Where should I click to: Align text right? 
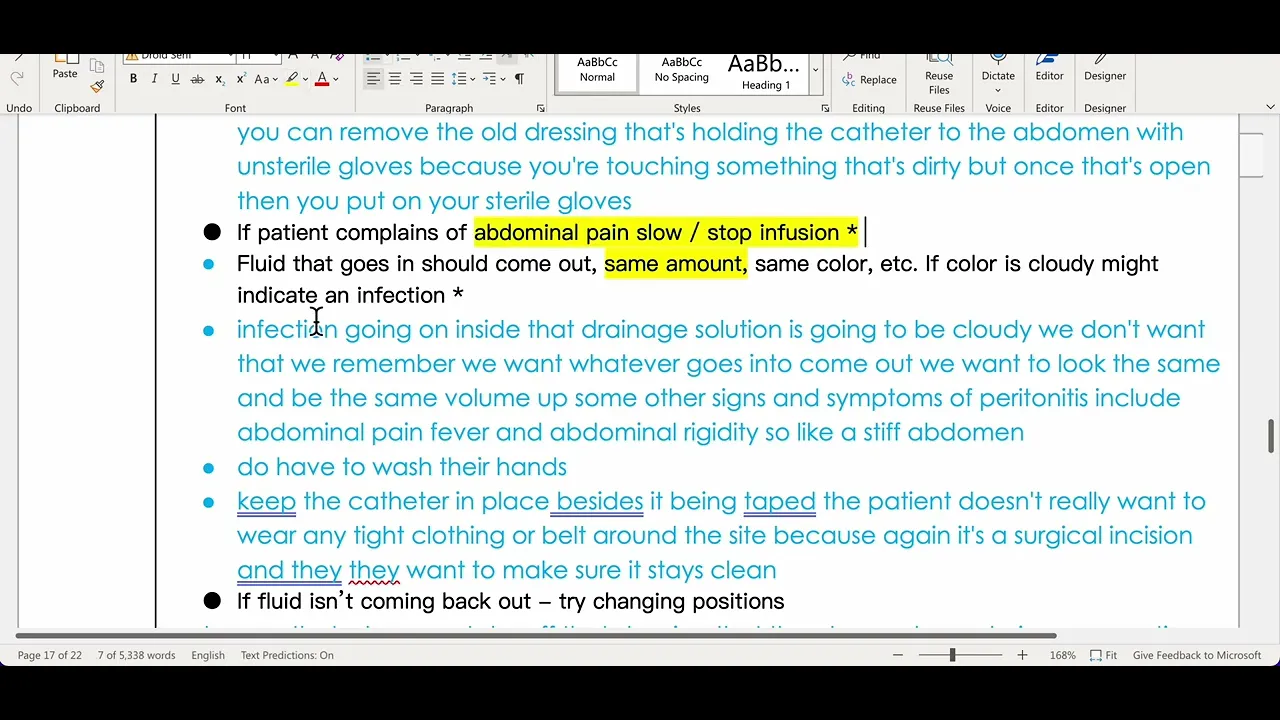click(416, 79)
